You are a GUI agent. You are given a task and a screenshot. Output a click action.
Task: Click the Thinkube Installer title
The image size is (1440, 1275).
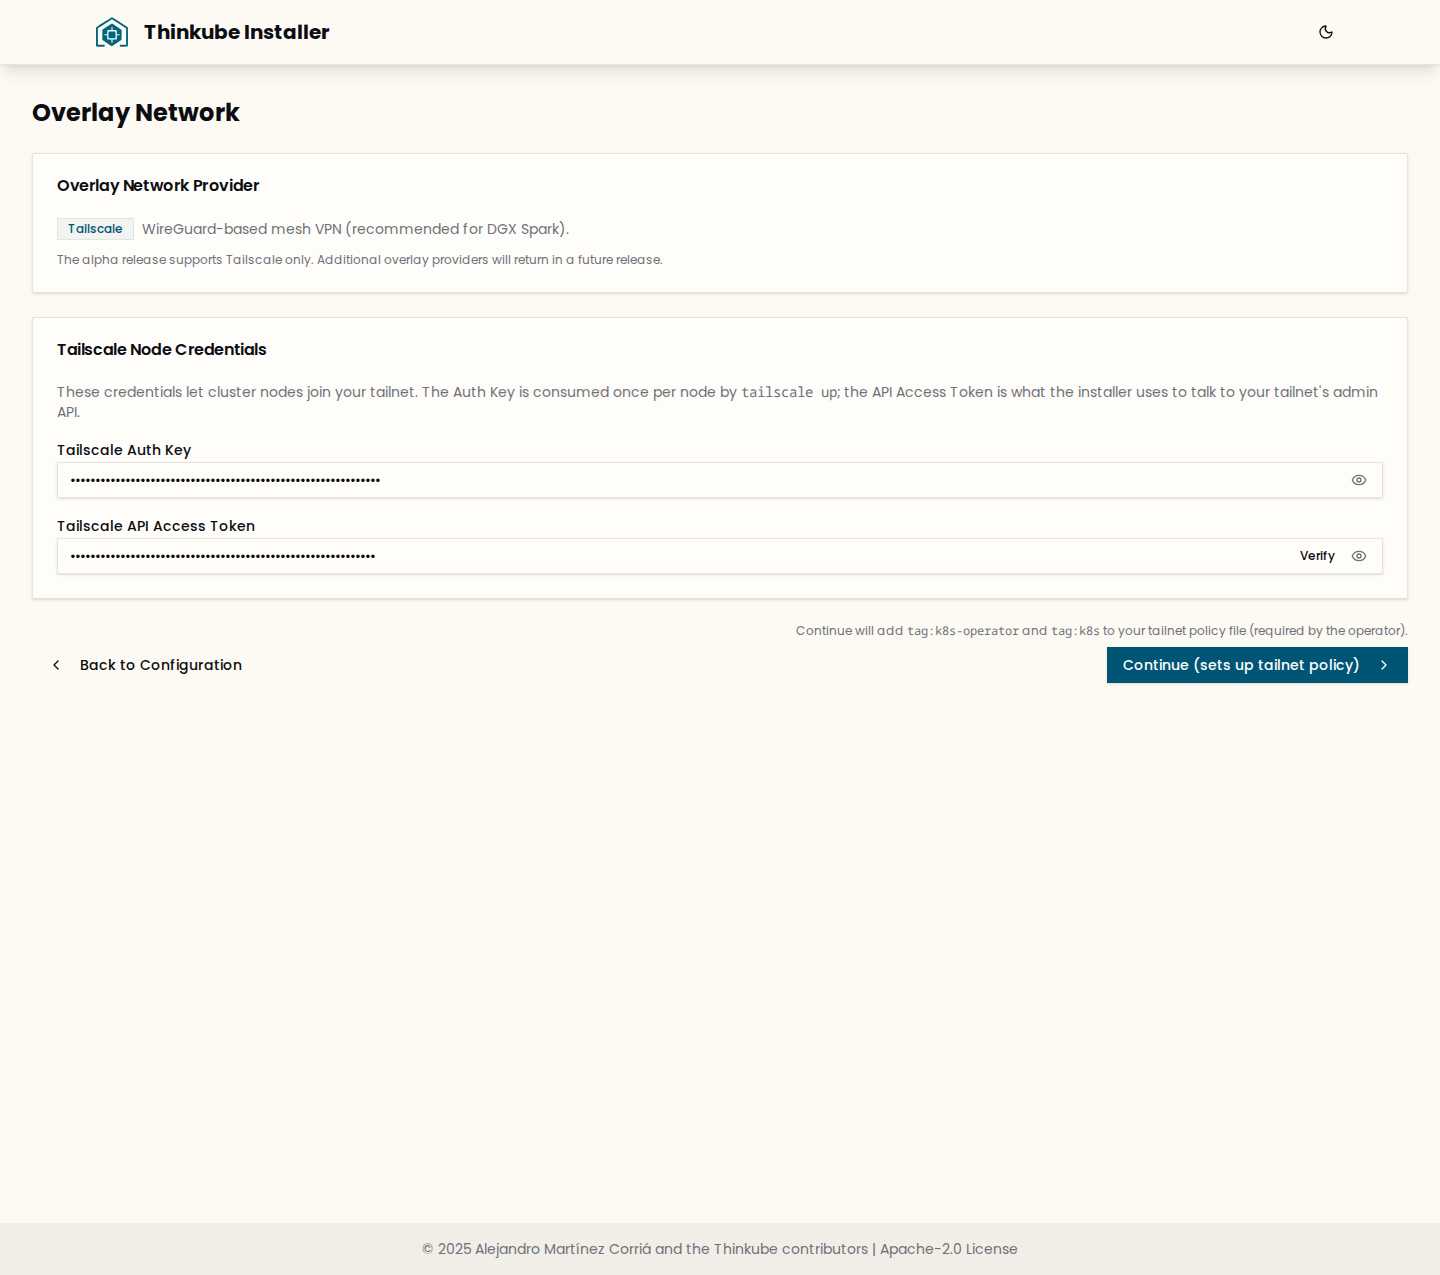(x=236, y=32)
